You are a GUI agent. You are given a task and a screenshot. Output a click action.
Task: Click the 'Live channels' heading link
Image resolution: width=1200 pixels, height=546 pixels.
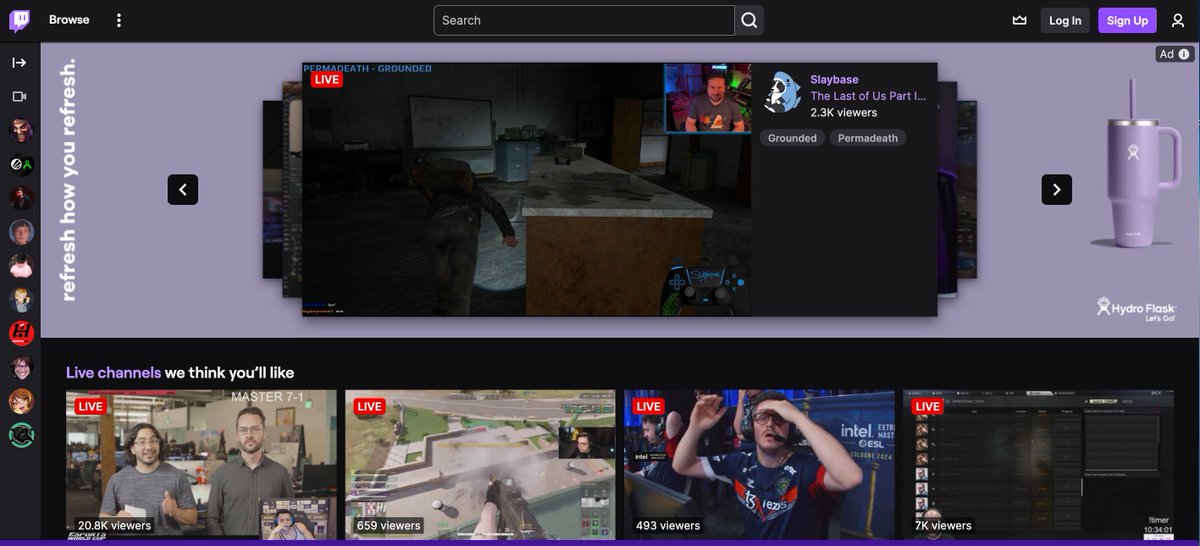113,373
